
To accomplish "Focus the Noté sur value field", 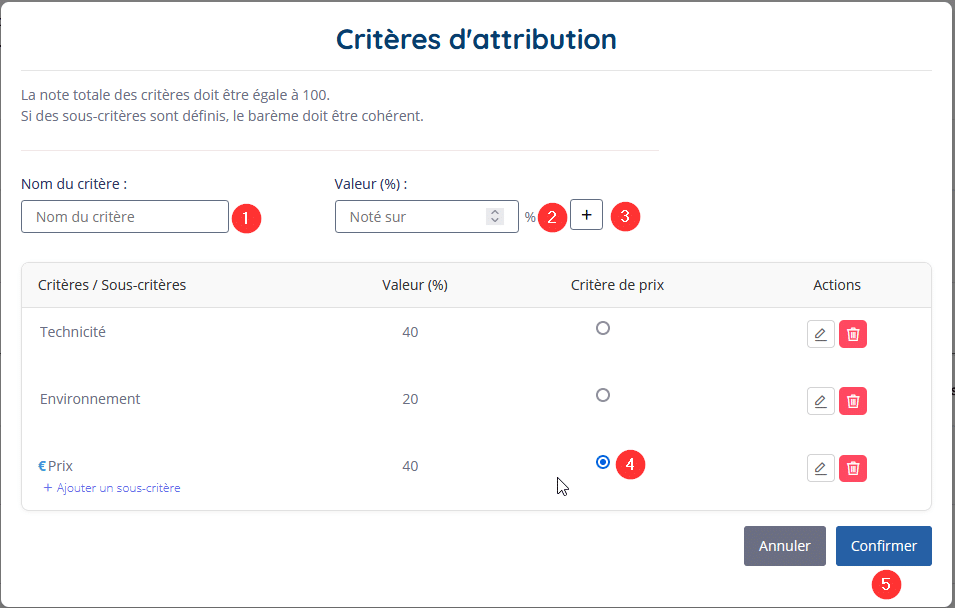I will click(426, 217).
